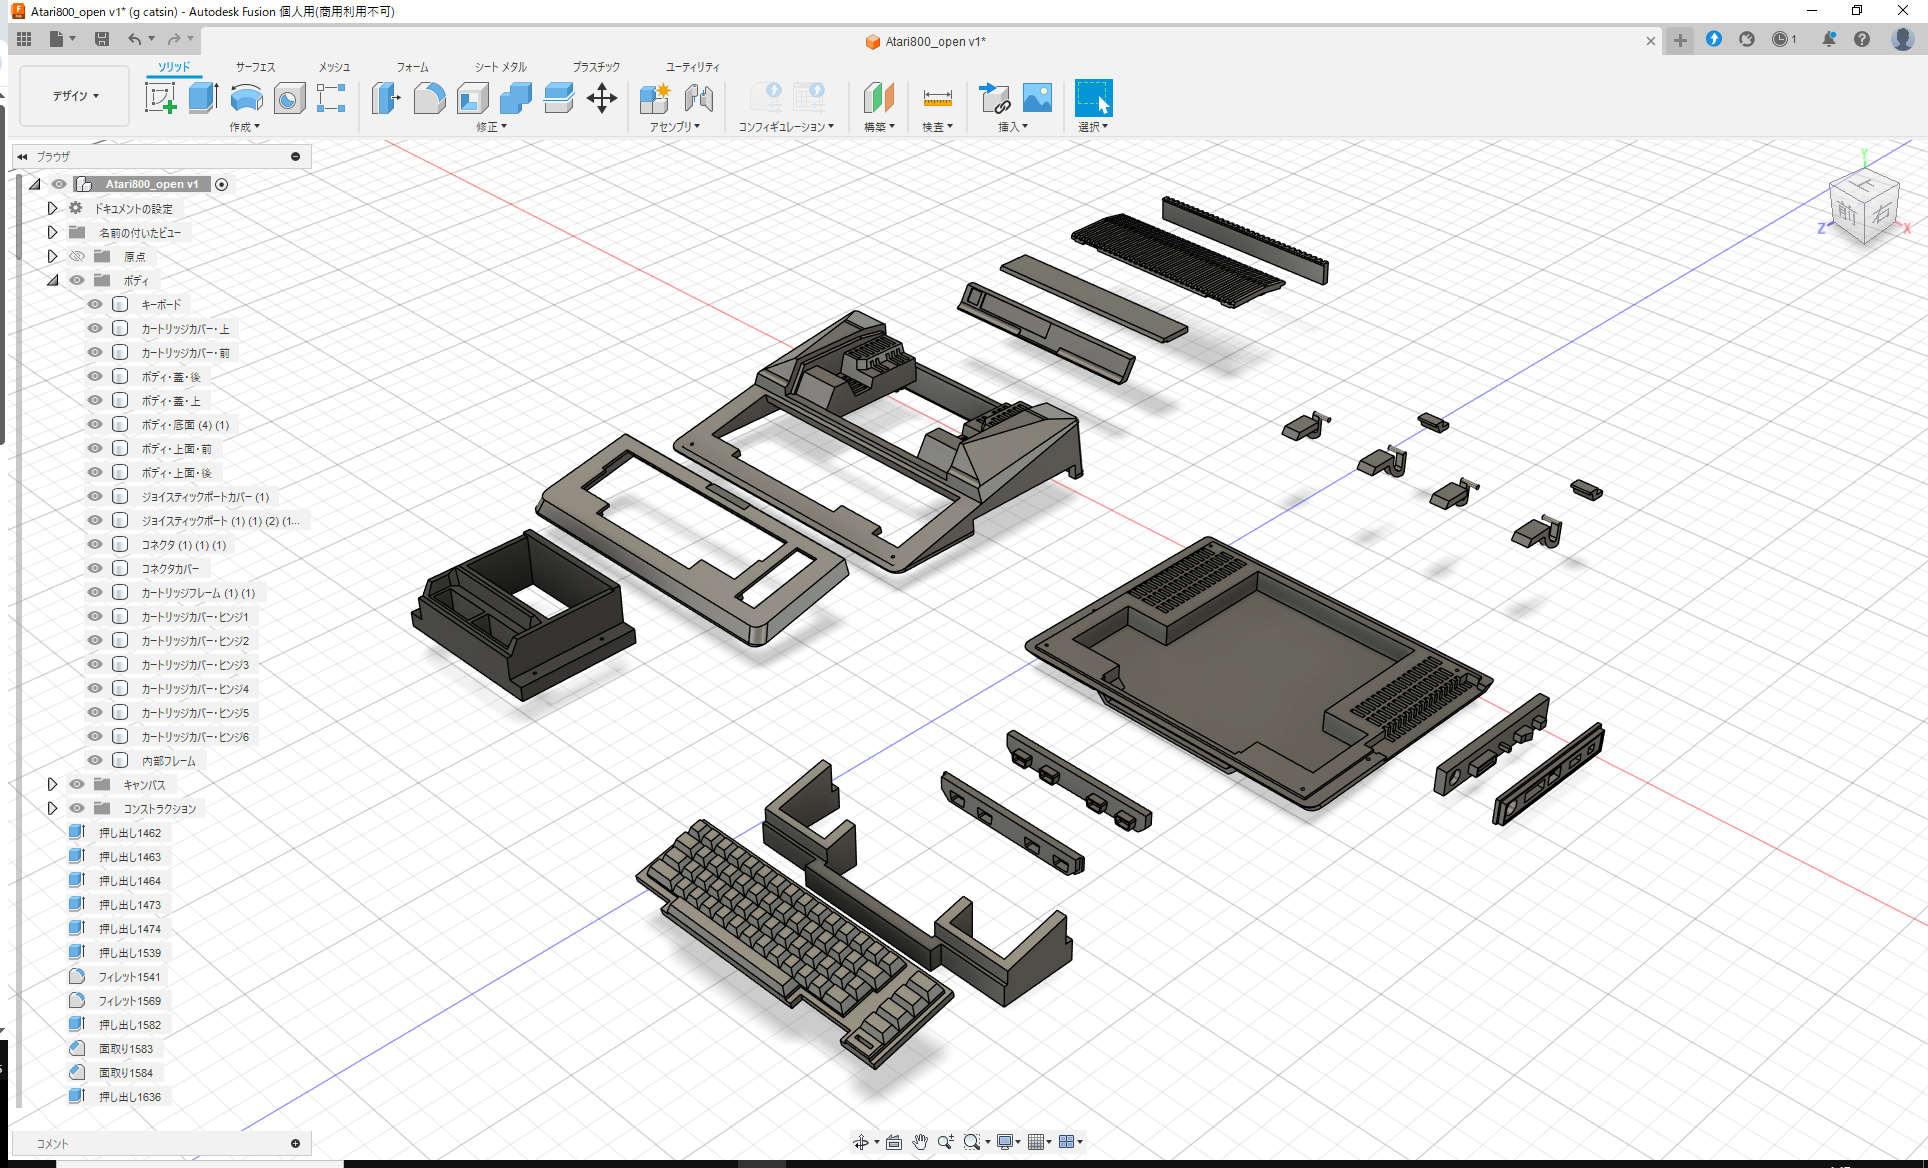Click the Insert Canvas image icon
The image size is (1928, 1168).
tap(1037, 98)
